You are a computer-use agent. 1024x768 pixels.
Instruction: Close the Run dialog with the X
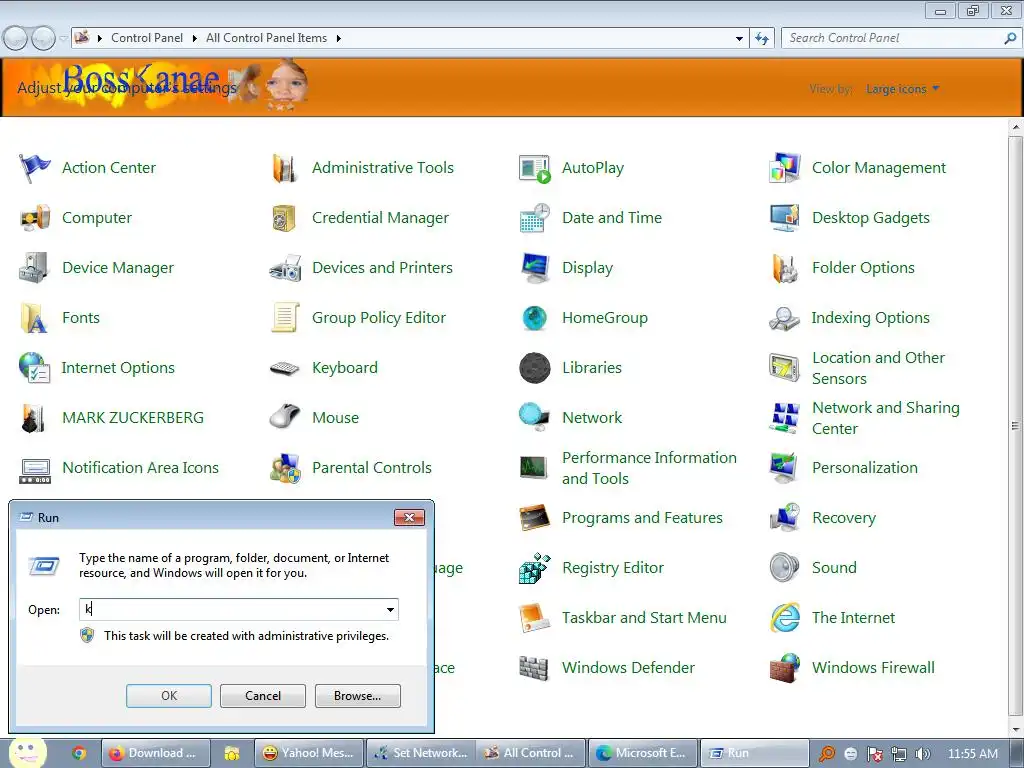click(409, 517)
